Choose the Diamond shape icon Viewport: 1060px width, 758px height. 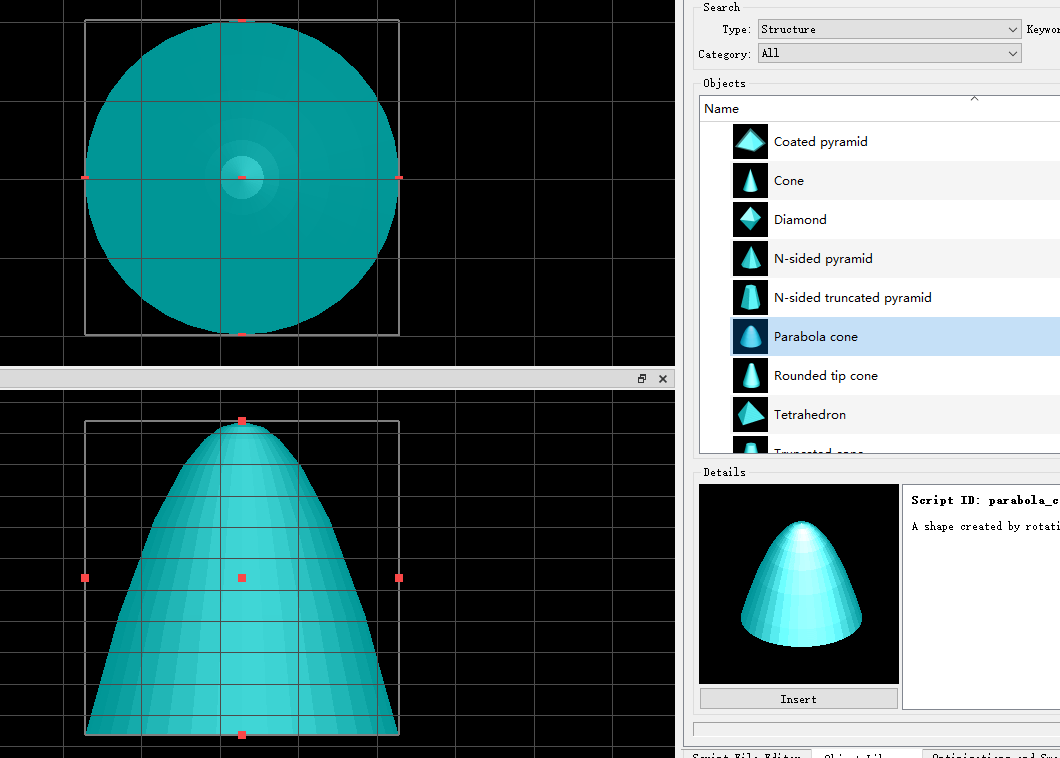750,220
